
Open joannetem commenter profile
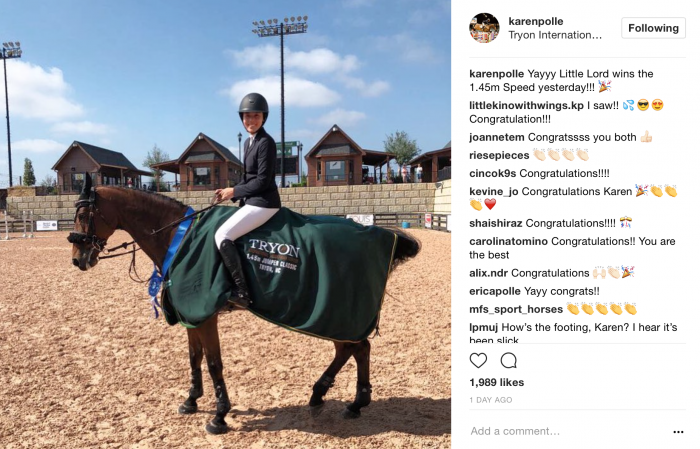click(497, 137)
